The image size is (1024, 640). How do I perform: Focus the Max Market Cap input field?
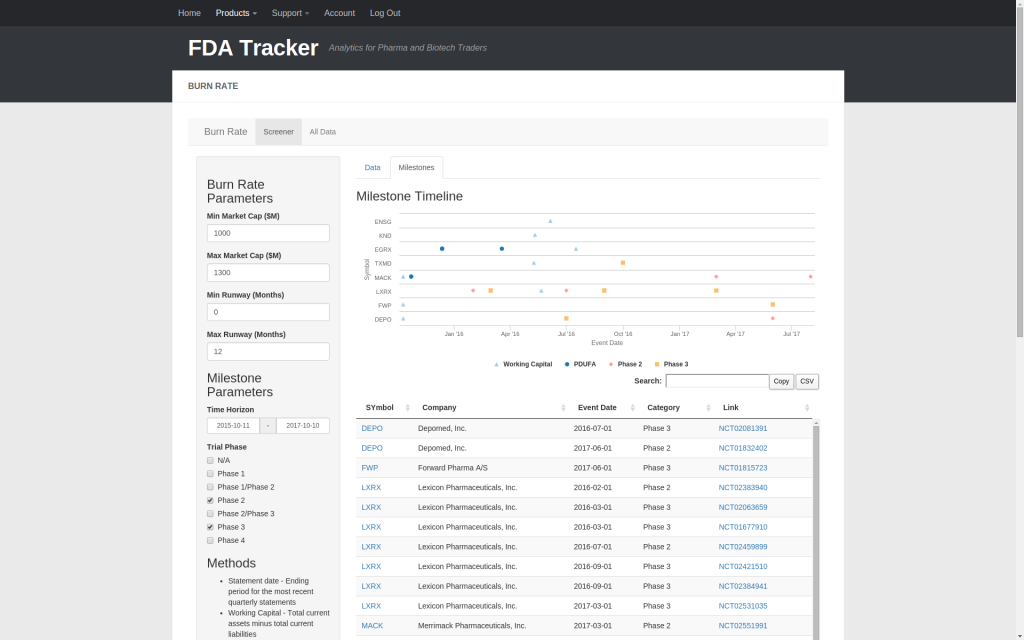coord(268,272)
